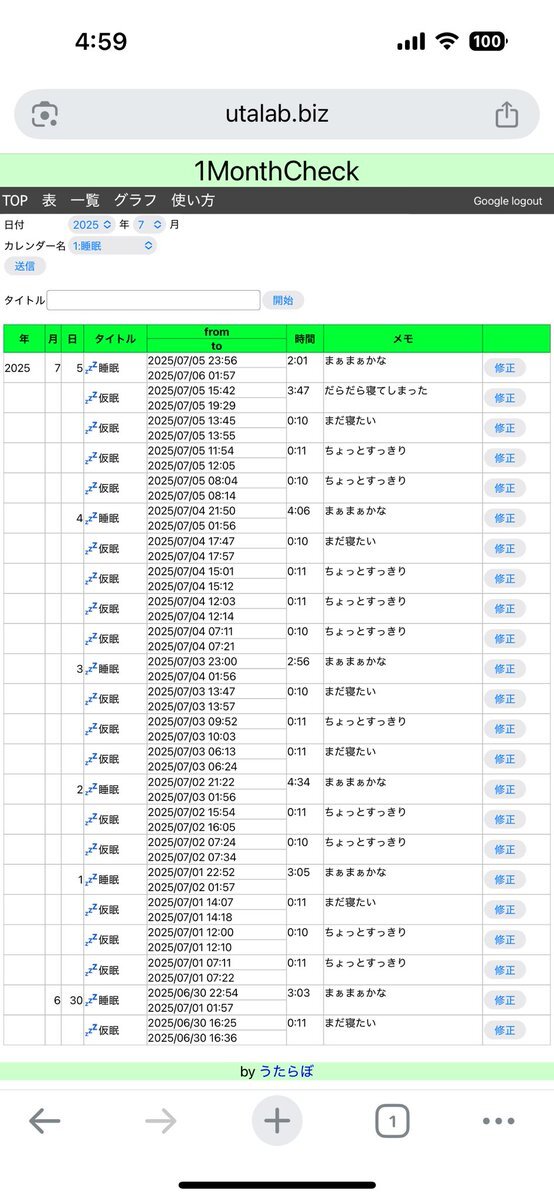Tap the sleep icon on the 2025/07/05 23:56 row
The width and height of the screenshot is (554, 1200).
pos(91,367)
